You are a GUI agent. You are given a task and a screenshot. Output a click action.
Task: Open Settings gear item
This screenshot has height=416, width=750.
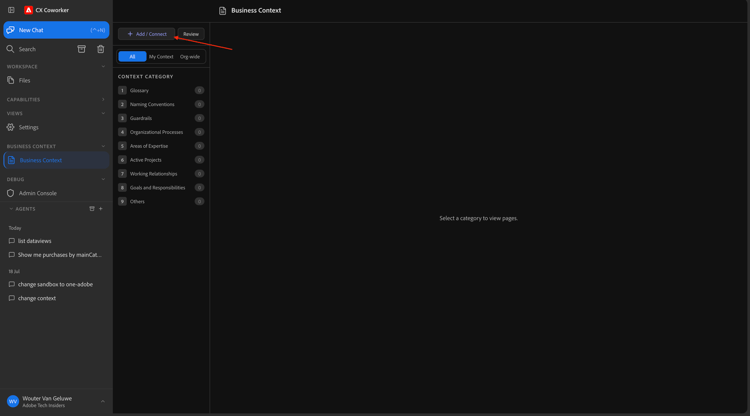click(56, 127)
